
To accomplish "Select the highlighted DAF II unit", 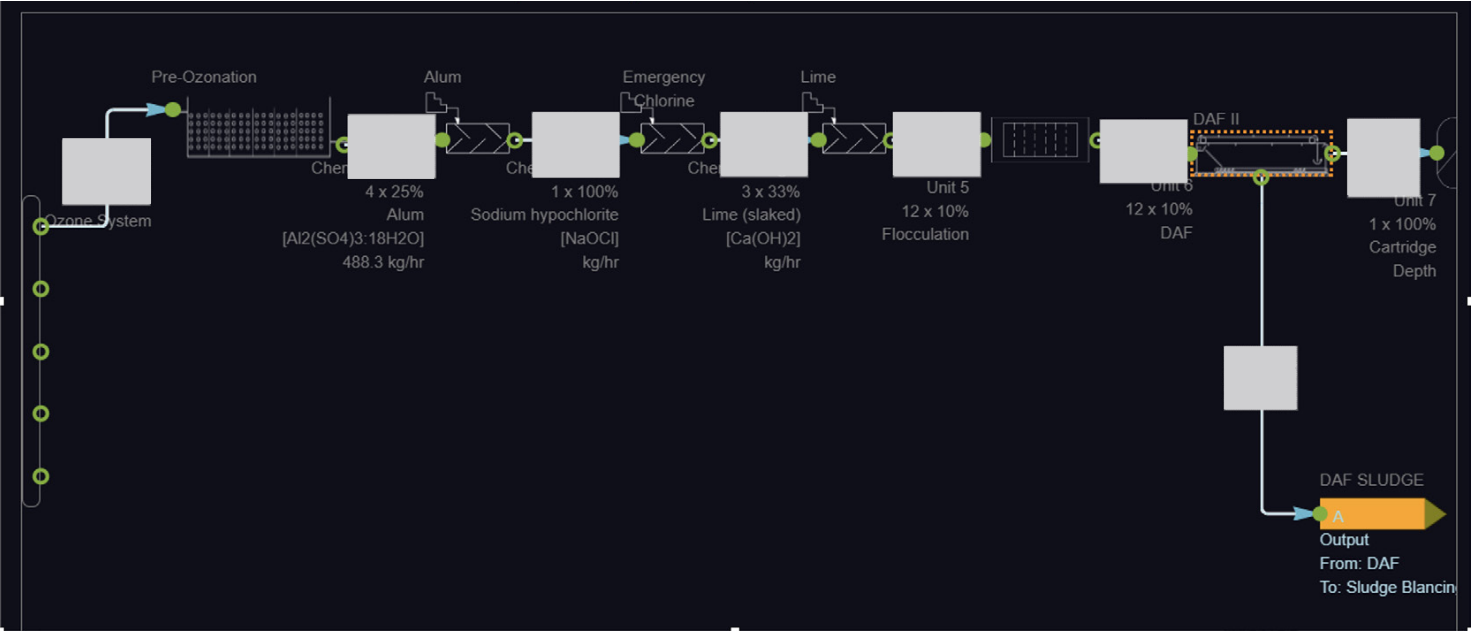I will click(1261, 153).
